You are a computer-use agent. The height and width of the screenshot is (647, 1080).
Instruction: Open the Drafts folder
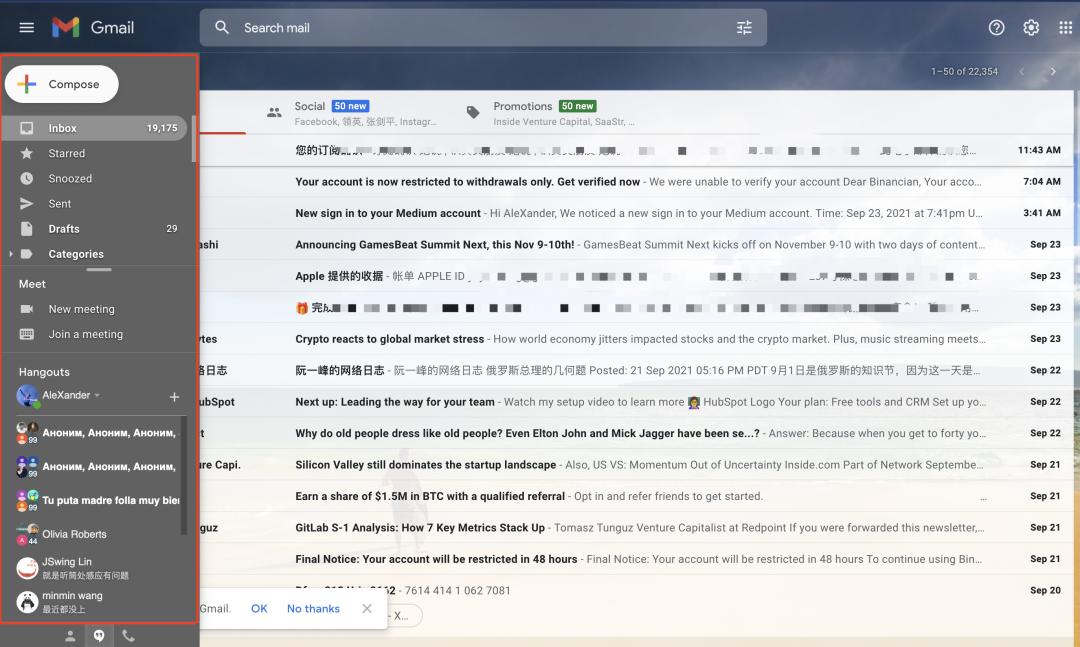tap(94, 229)
